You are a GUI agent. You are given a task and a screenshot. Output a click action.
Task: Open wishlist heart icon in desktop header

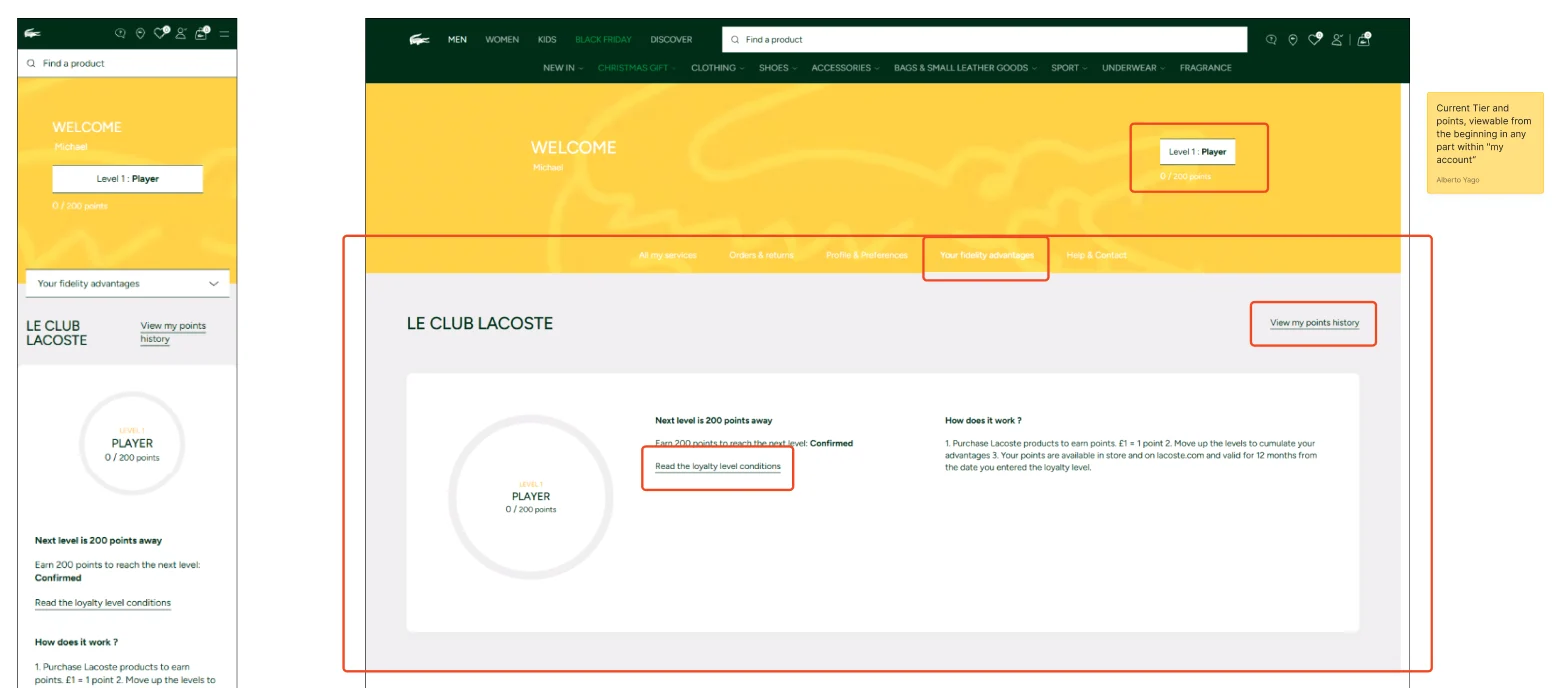click(x=1315, y=39)
